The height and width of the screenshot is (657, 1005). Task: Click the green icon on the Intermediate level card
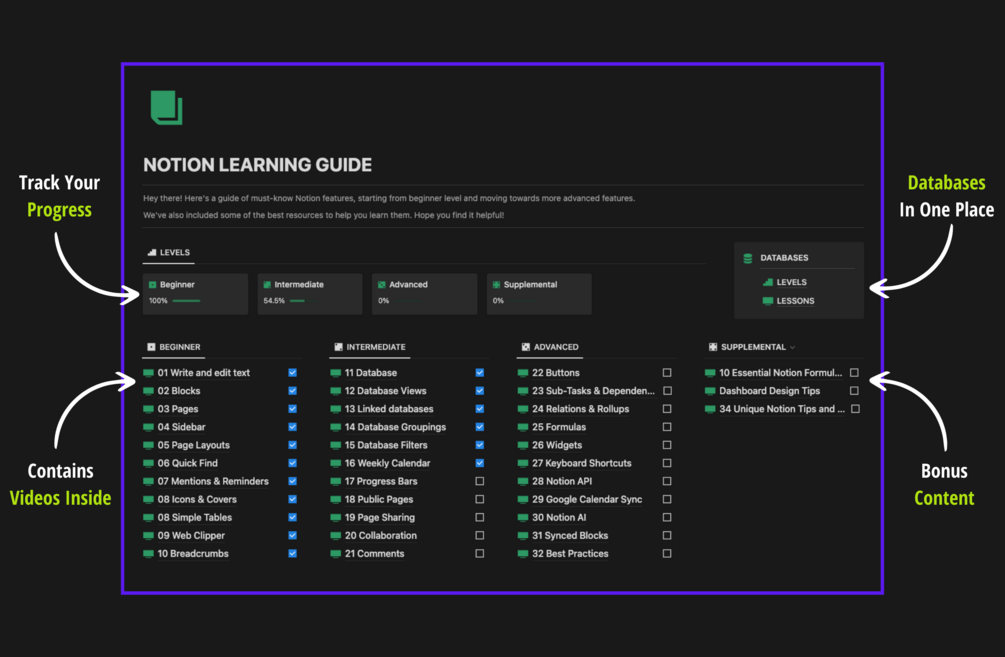tap(267, 285)
